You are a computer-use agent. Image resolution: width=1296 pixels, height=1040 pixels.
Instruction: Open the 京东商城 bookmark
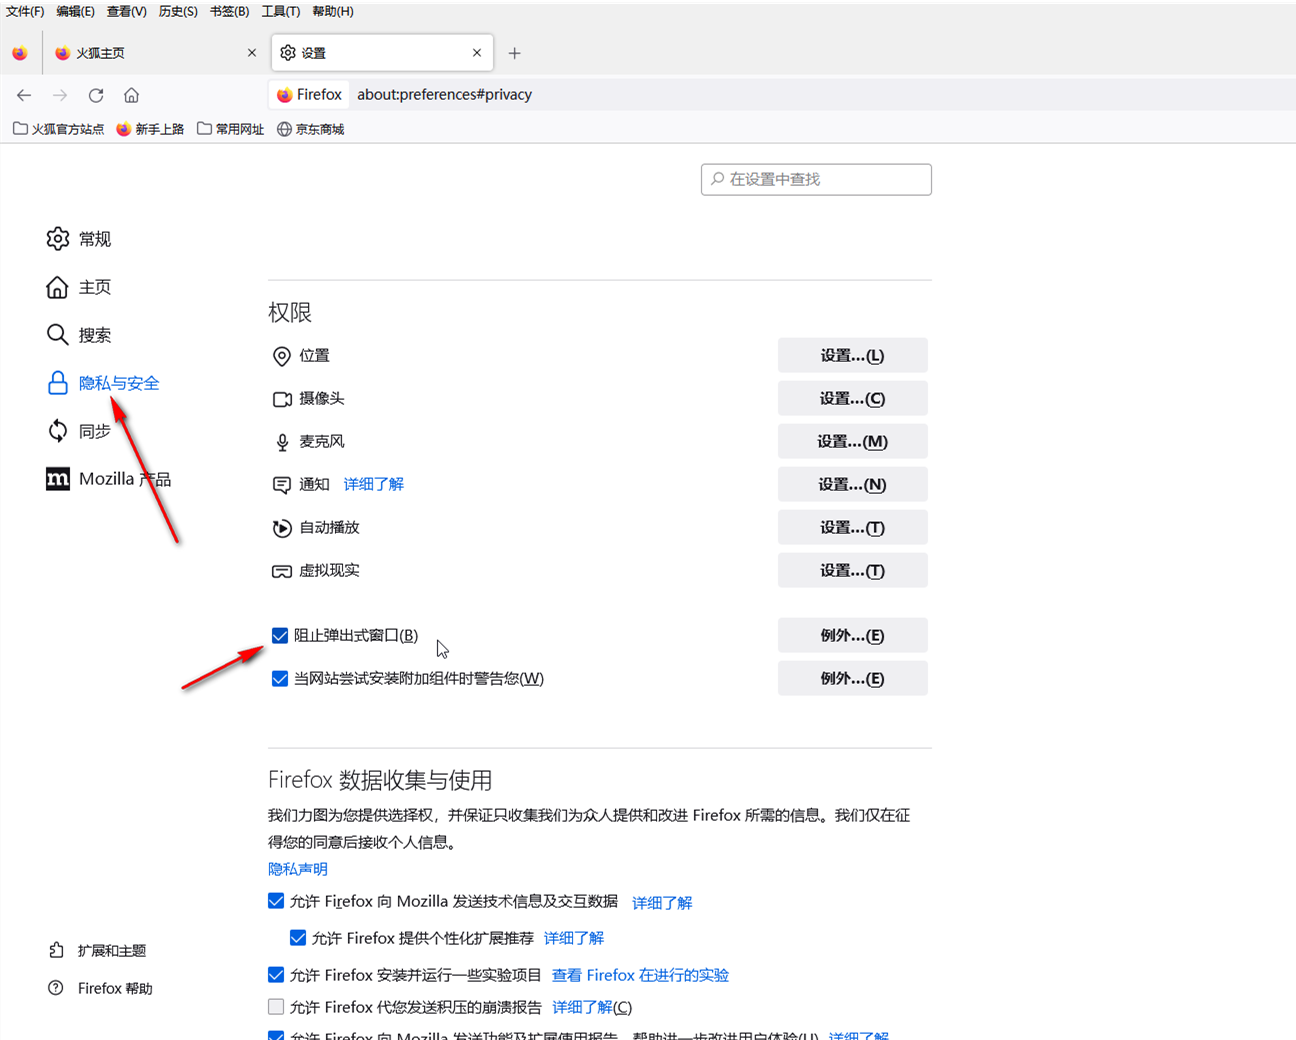(x=311, y=129)
